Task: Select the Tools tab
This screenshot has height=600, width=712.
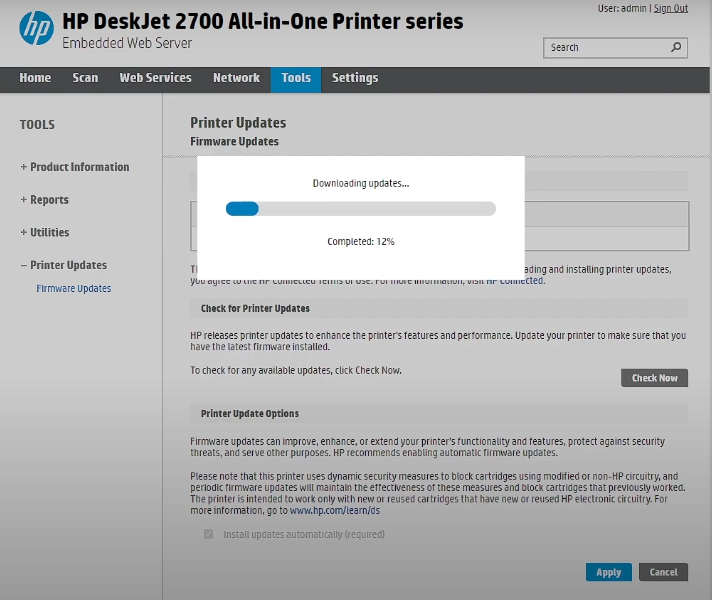Action: (x=296, y=79)
